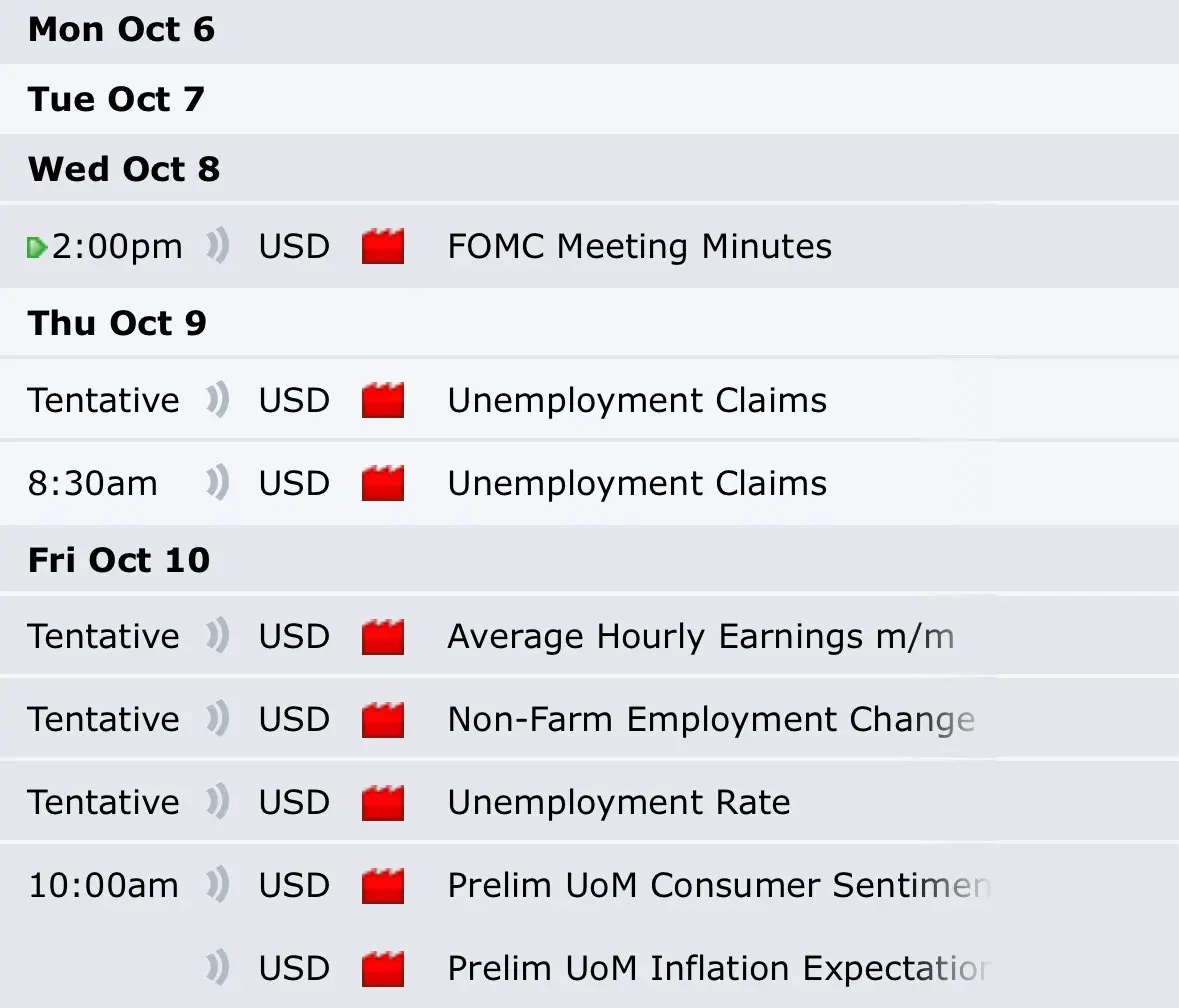Viewport: 1179px width, 1008px height.
Task: Click red impact icon for Average Hourly Earnings
Action: [383, 637]
